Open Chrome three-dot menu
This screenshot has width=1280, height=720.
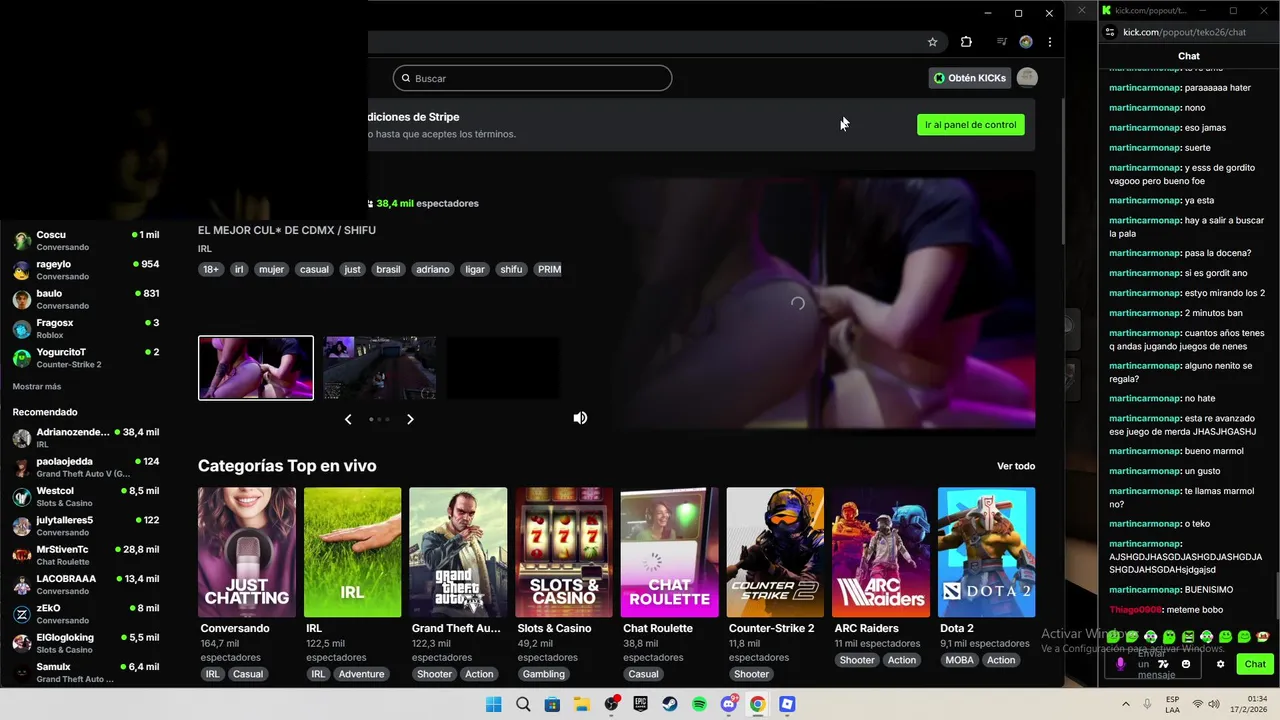(1050, 42)
